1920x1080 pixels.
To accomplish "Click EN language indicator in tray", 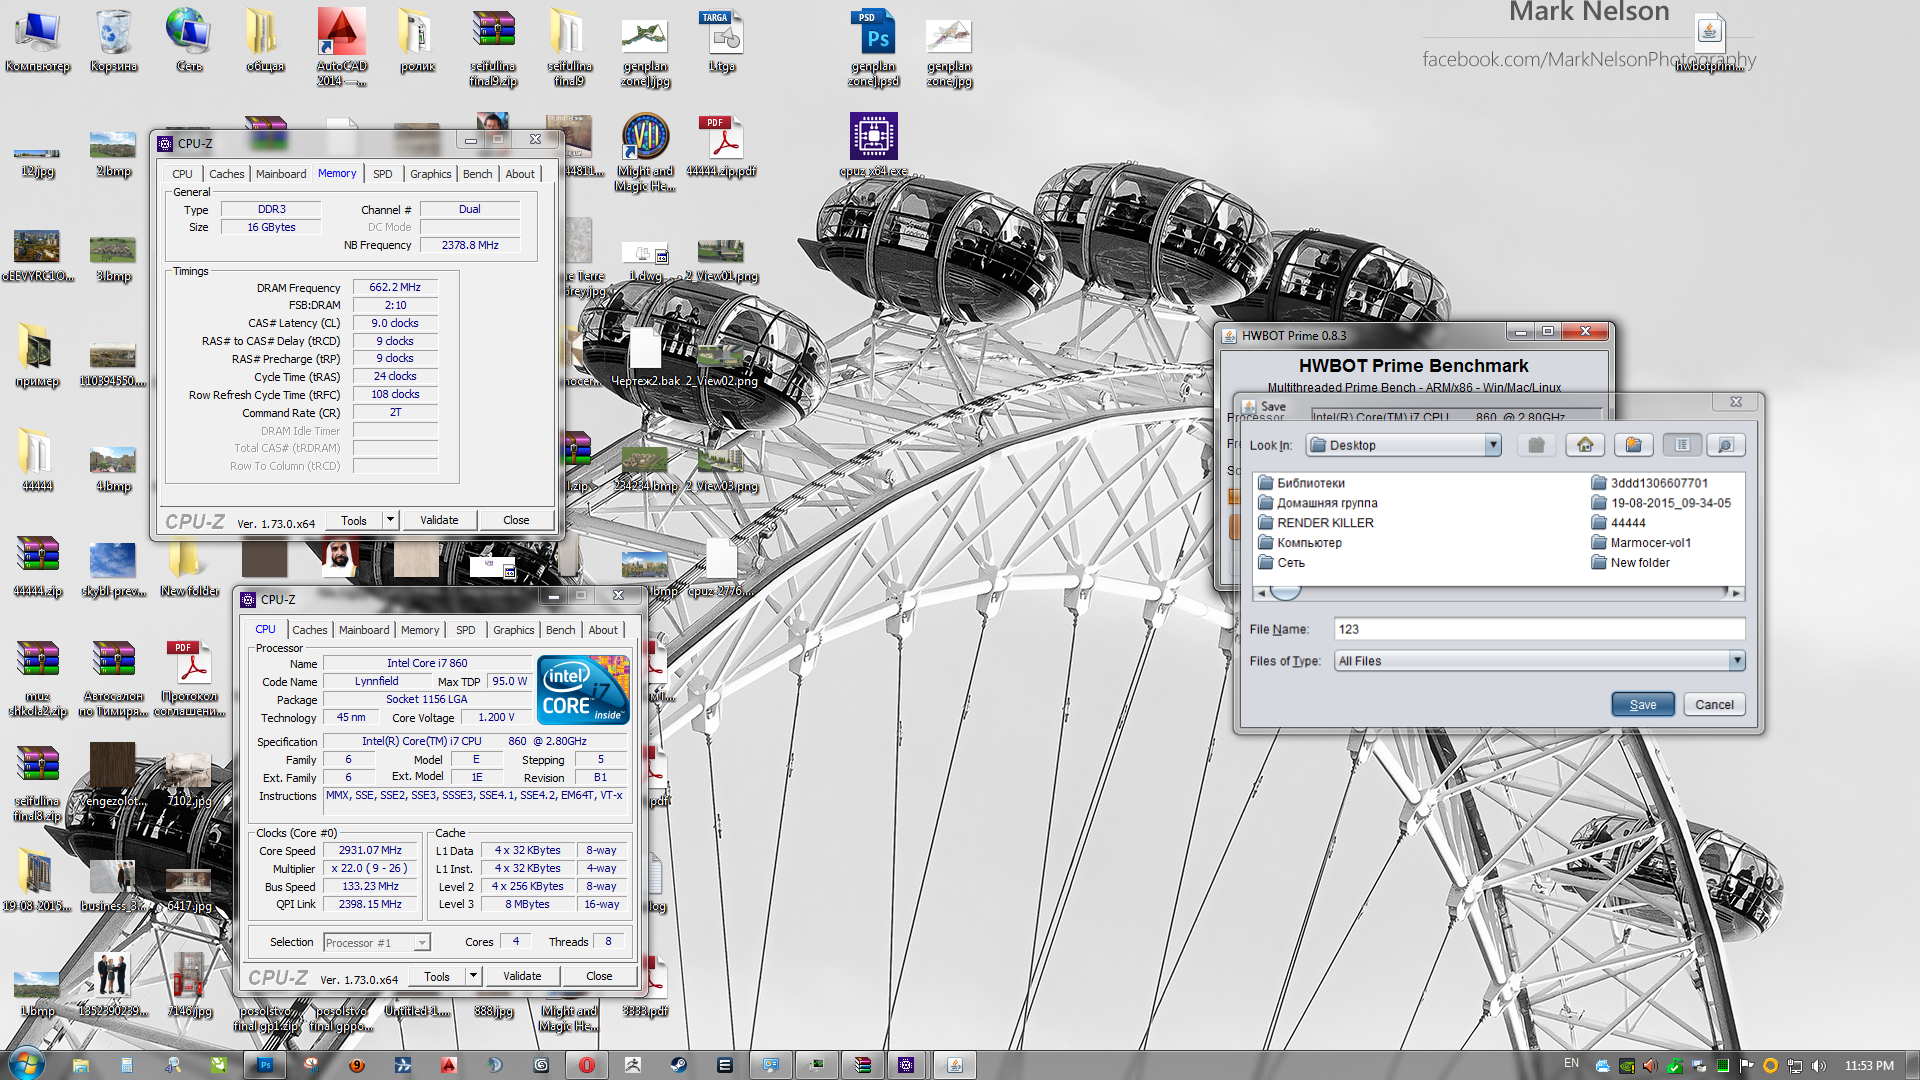I will pyautogui.click(x=1571, y=1063).
